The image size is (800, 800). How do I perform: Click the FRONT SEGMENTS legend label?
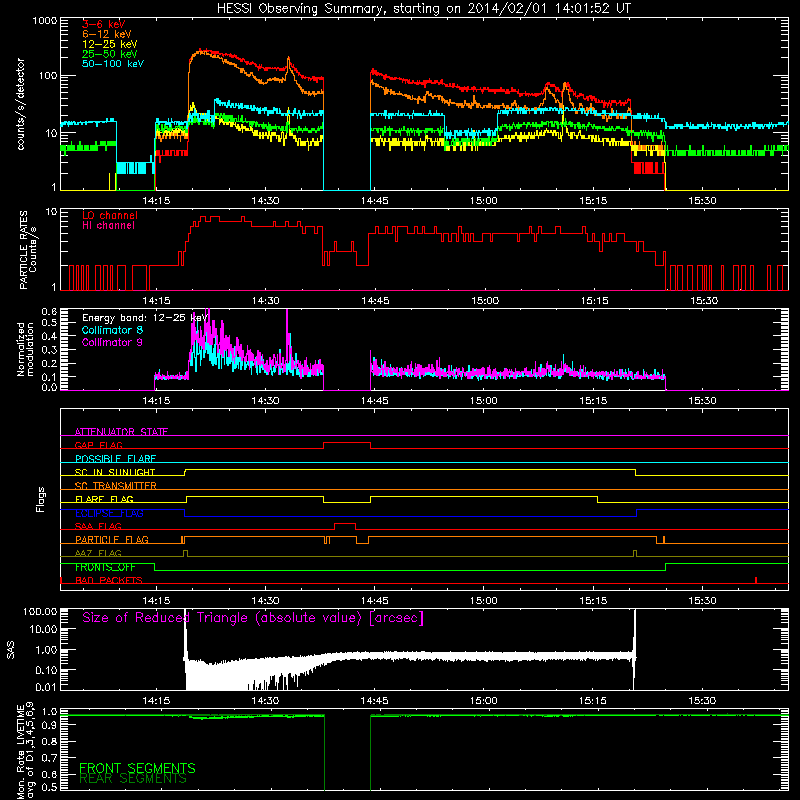click(137, 768)
